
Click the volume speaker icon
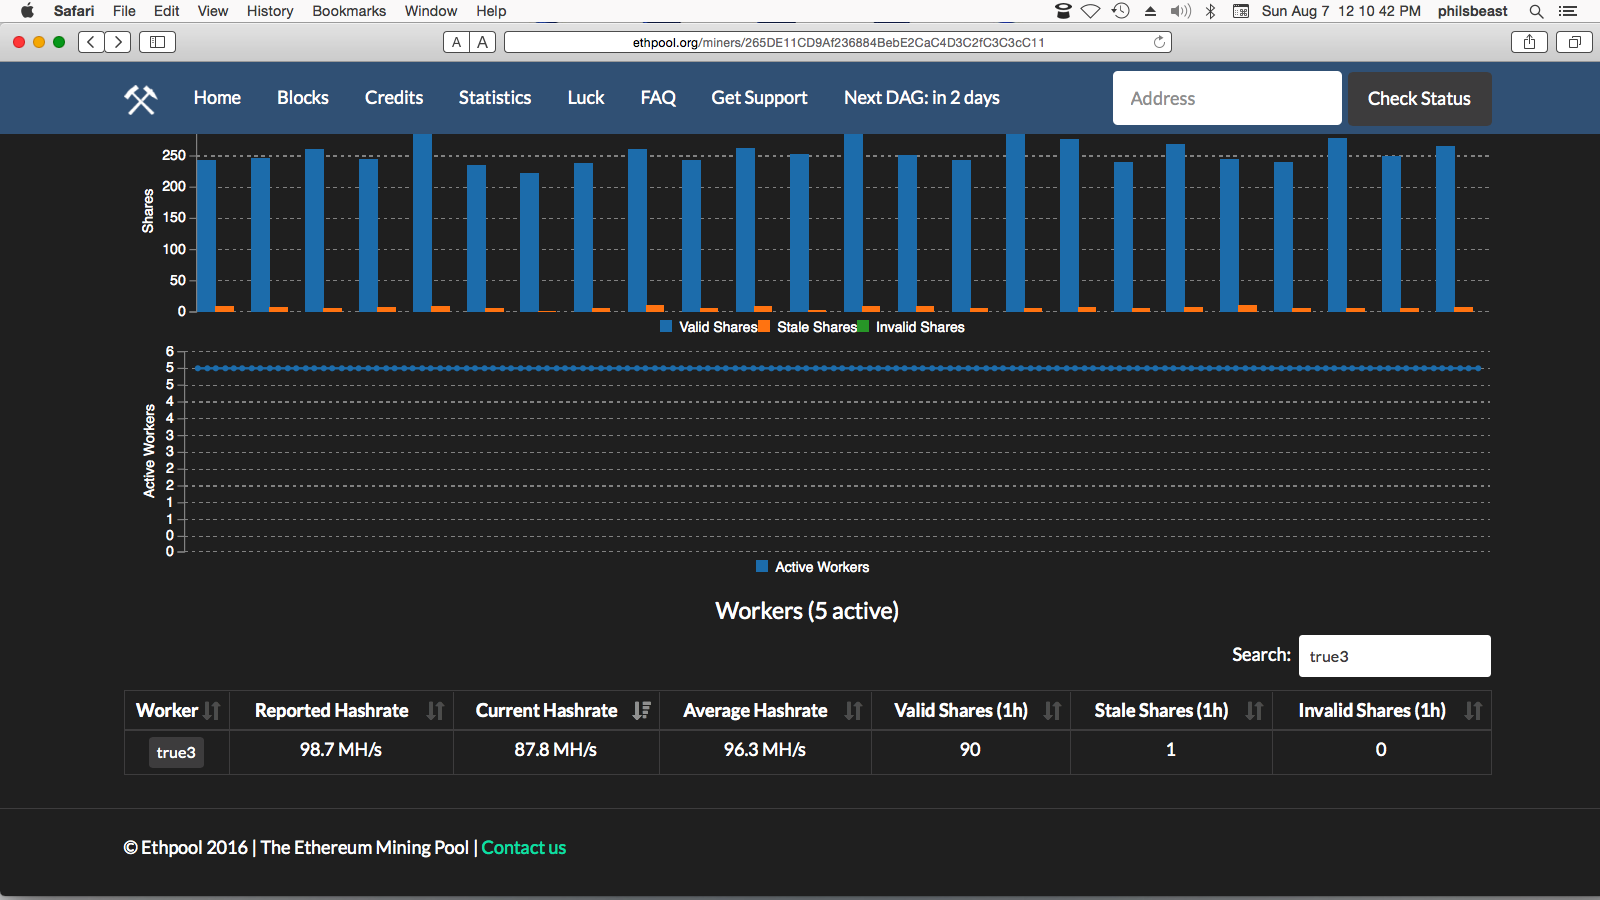pos(1181,11)
